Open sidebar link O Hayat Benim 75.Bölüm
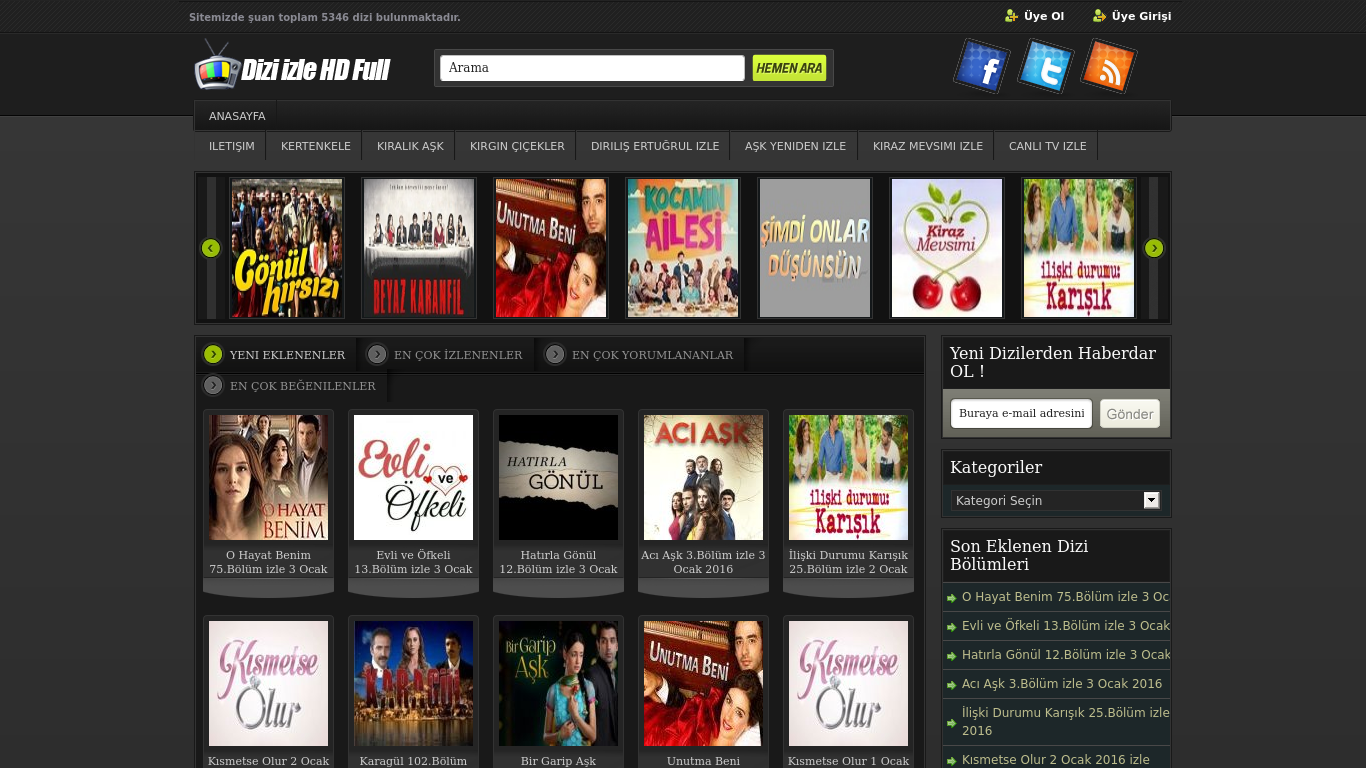The height and width of the screenshot is (768, 1366). pyautogui.click(x=1066, y=597)
